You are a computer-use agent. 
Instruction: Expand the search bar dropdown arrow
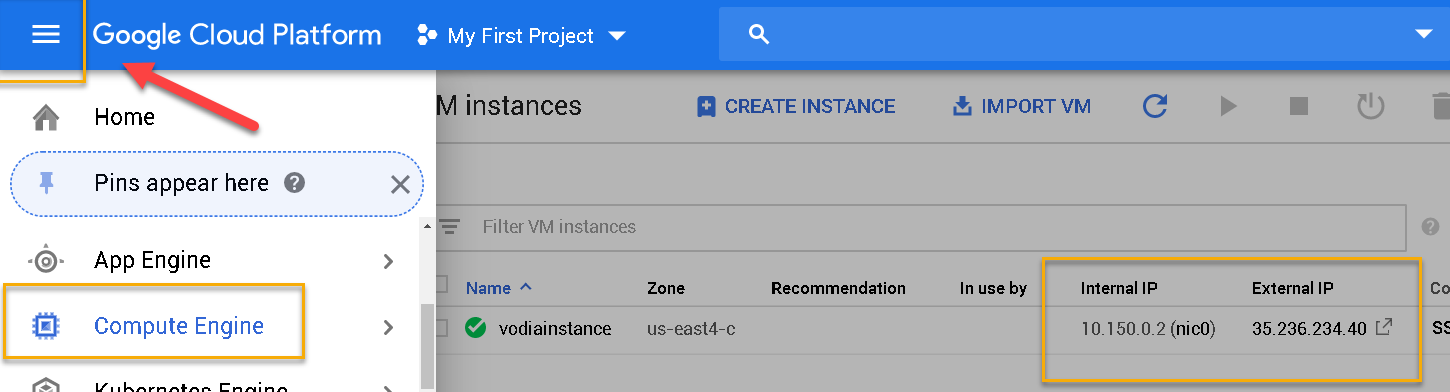tap(1425, 35)
